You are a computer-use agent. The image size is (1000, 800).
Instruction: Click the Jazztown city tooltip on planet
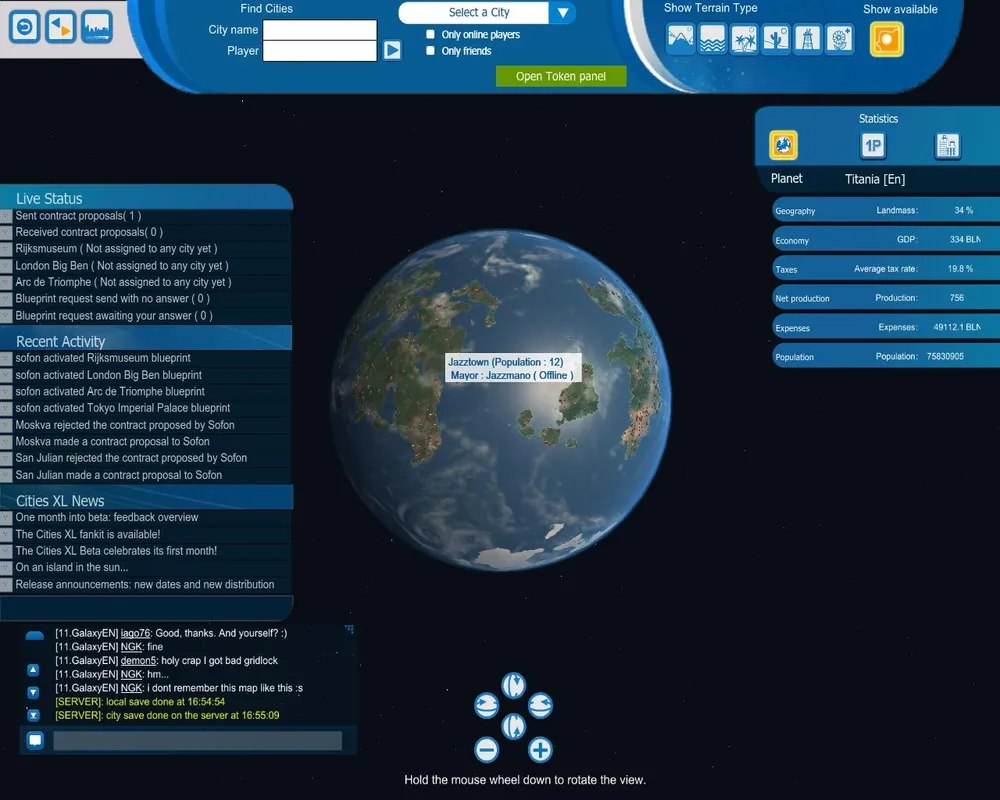tap(513, 368)
